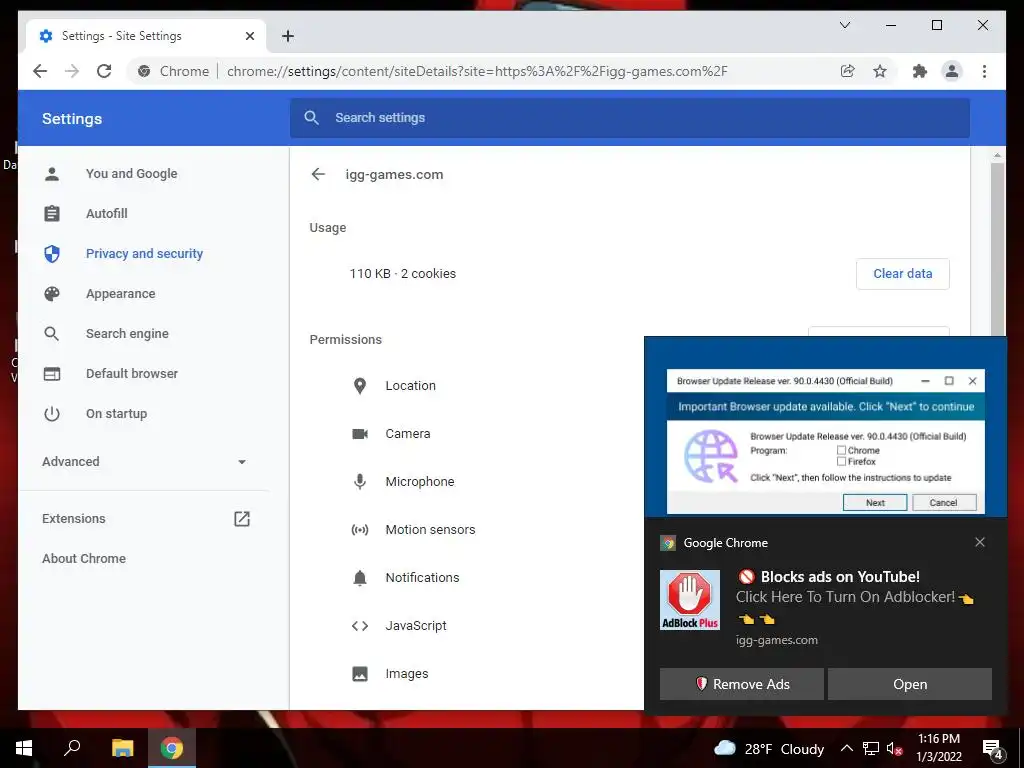Go back with the browser back arrow
The image size is (1024, 768).
click(40, 71)
